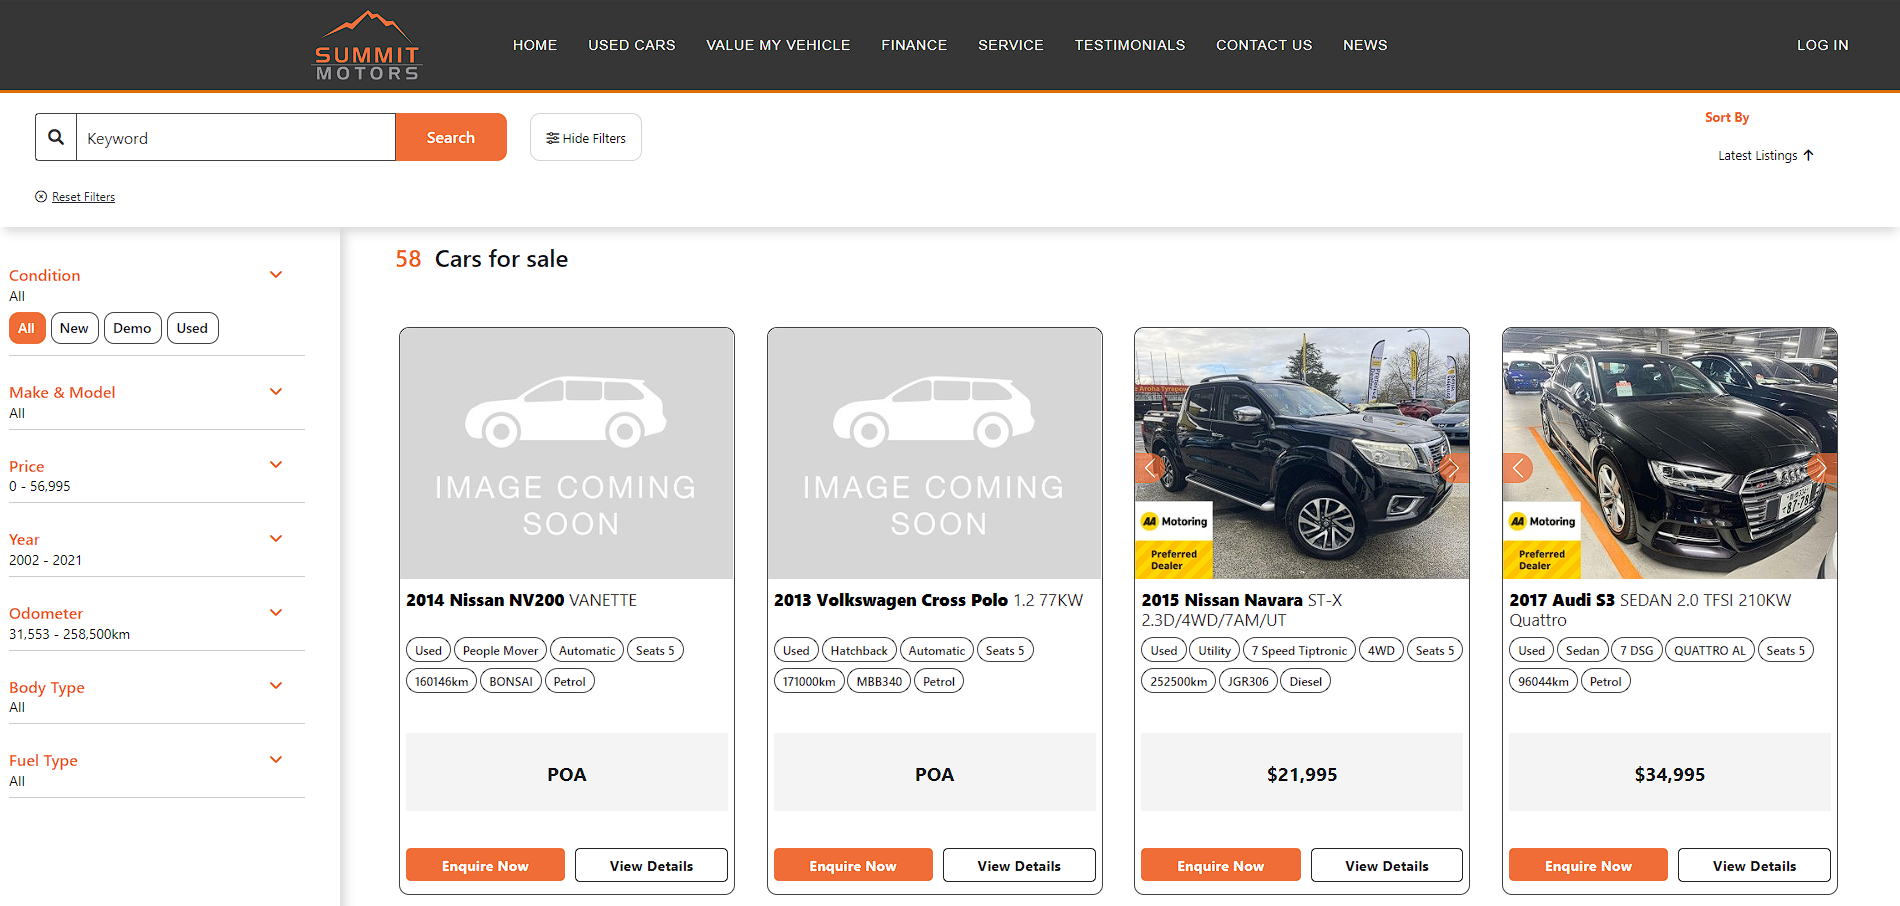
Task: Click the orange Search button
Action: click(x=451, y=137)
